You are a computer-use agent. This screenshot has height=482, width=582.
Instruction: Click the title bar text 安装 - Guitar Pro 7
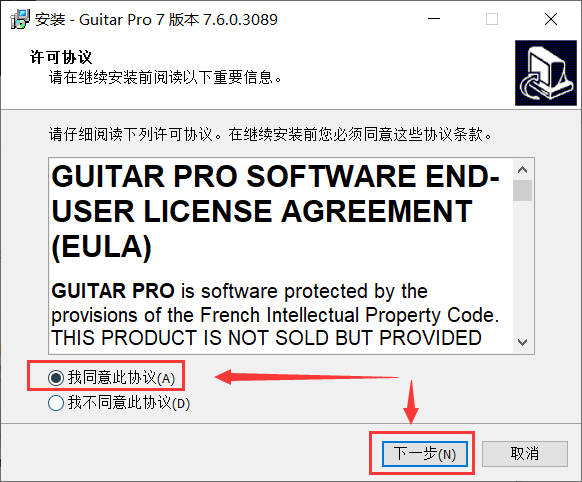coord(156,19)
